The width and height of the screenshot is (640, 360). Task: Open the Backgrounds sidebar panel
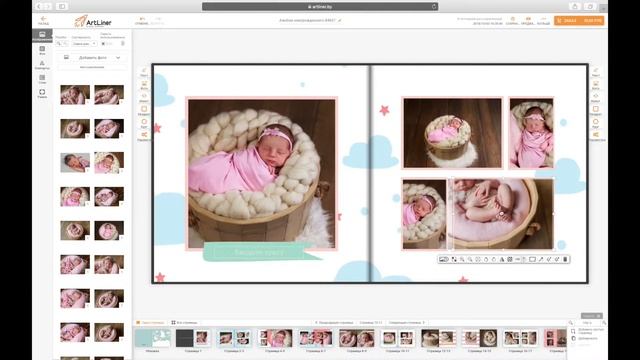pos(42,50)
